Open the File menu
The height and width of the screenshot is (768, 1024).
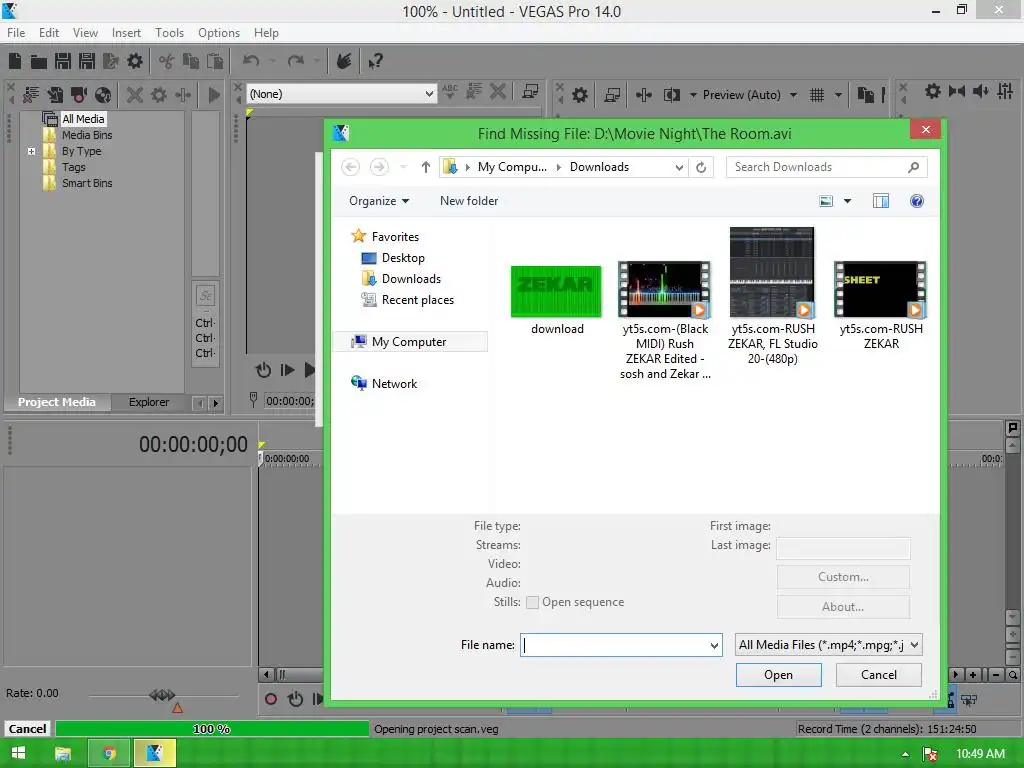[x=16, y=33]
